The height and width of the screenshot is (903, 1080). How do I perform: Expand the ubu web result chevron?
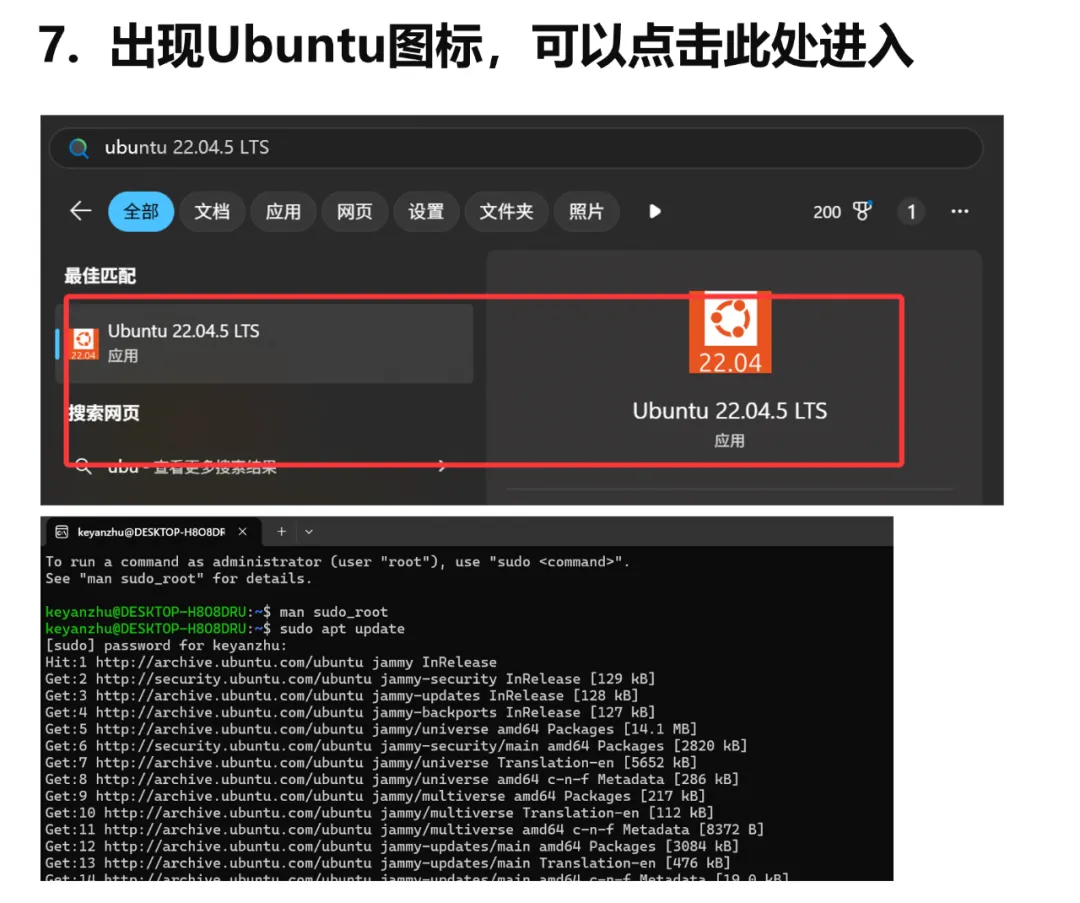[x=442, y=467]
